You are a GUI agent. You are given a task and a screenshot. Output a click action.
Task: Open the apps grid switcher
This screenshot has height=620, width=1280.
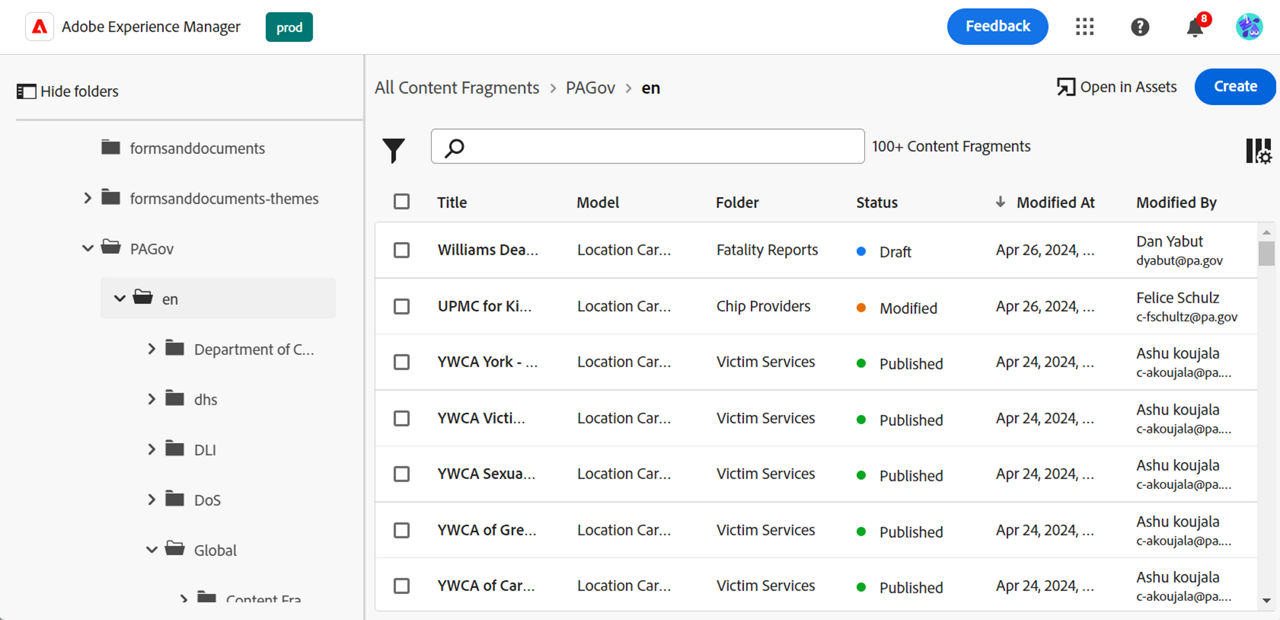1085,27
